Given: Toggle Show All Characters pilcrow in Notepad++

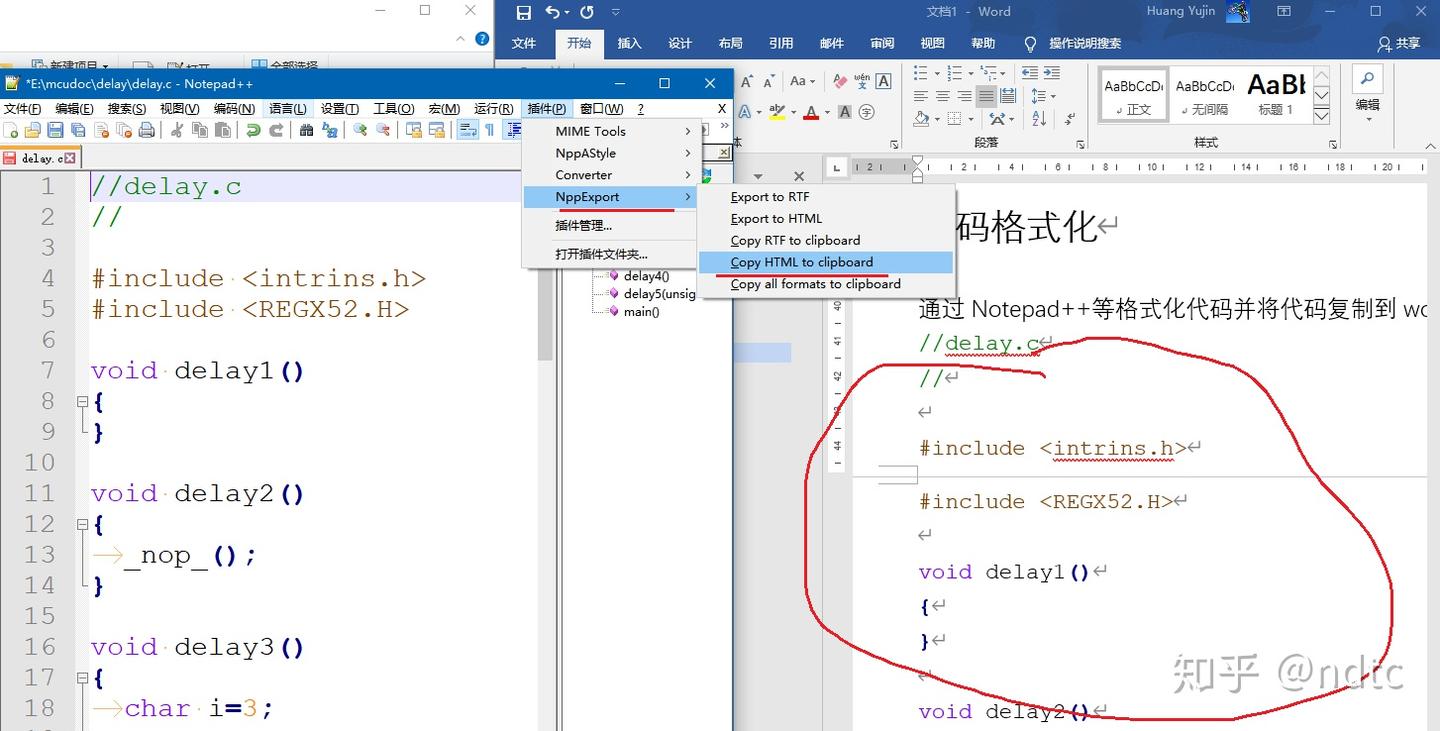Looking at the screenshot, I should (x=490, y=130).
